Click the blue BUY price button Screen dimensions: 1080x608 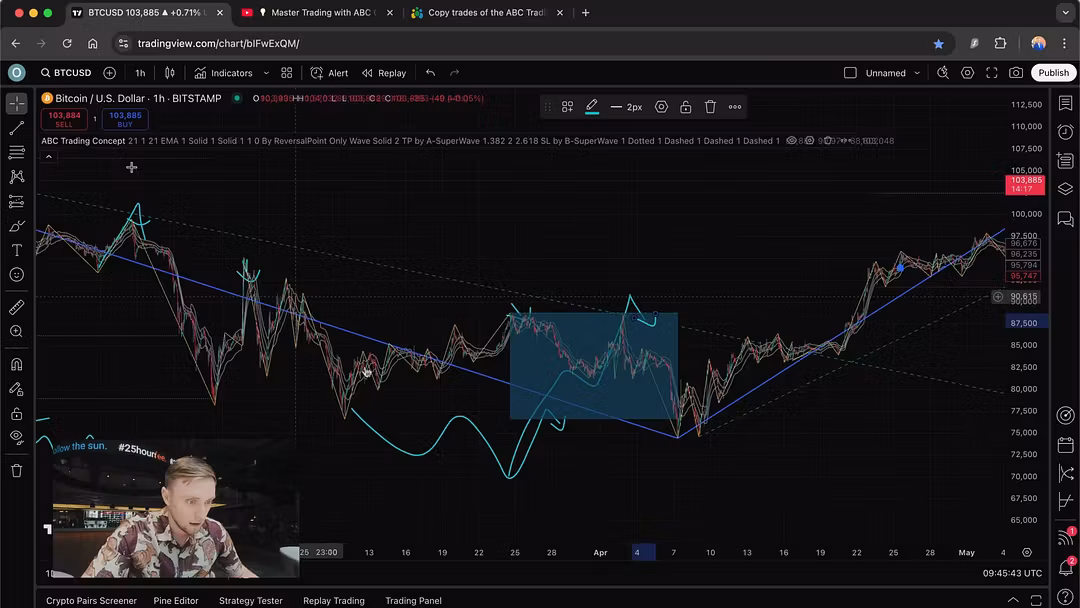tap(125, 119)
